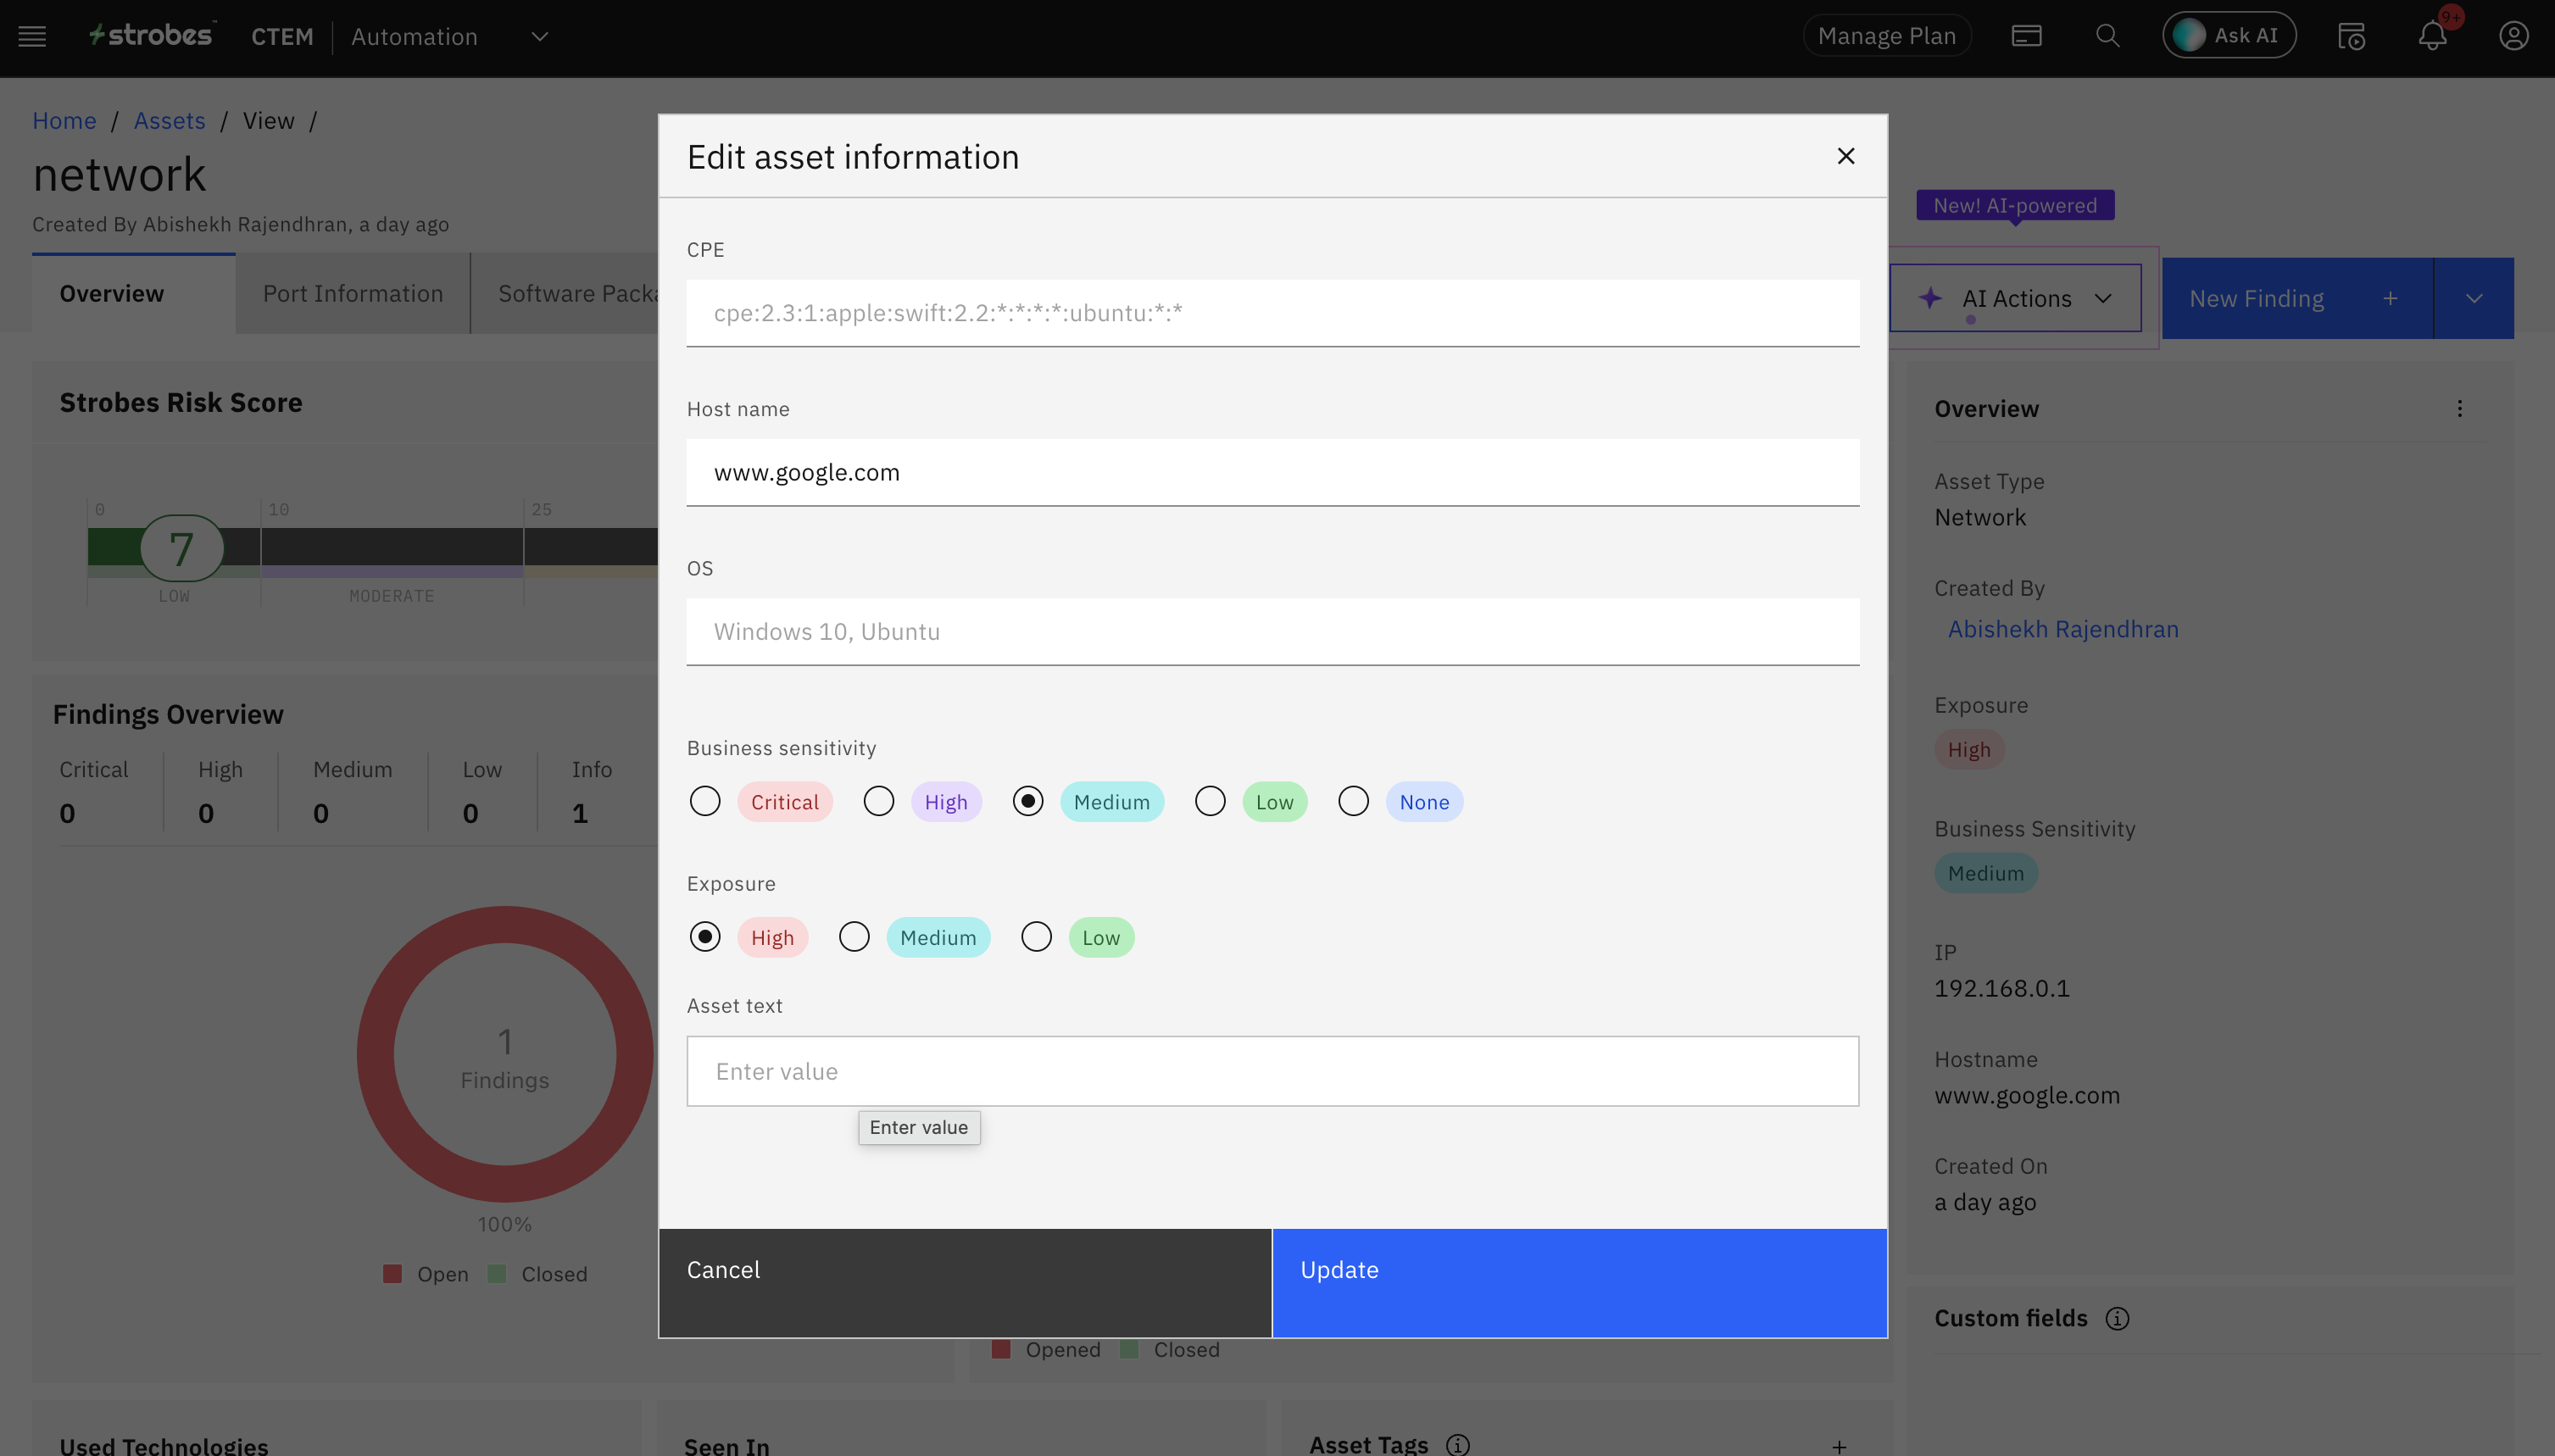Close the Edit asset information dialog
The height and width of the screenshot is (1456, 2555).
coord(1846,156)
